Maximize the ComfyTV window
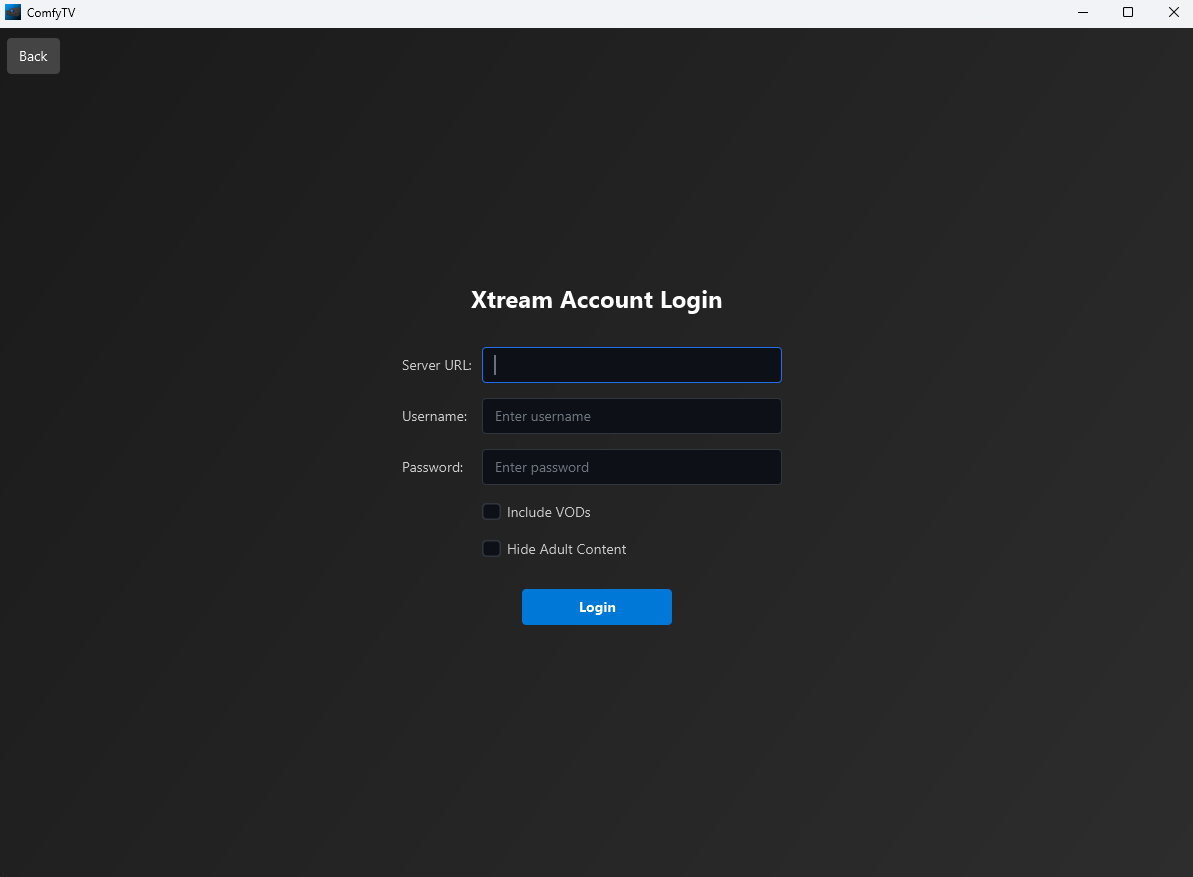The width and height of the screenshot is (1193, 877). click(1128, 13)
